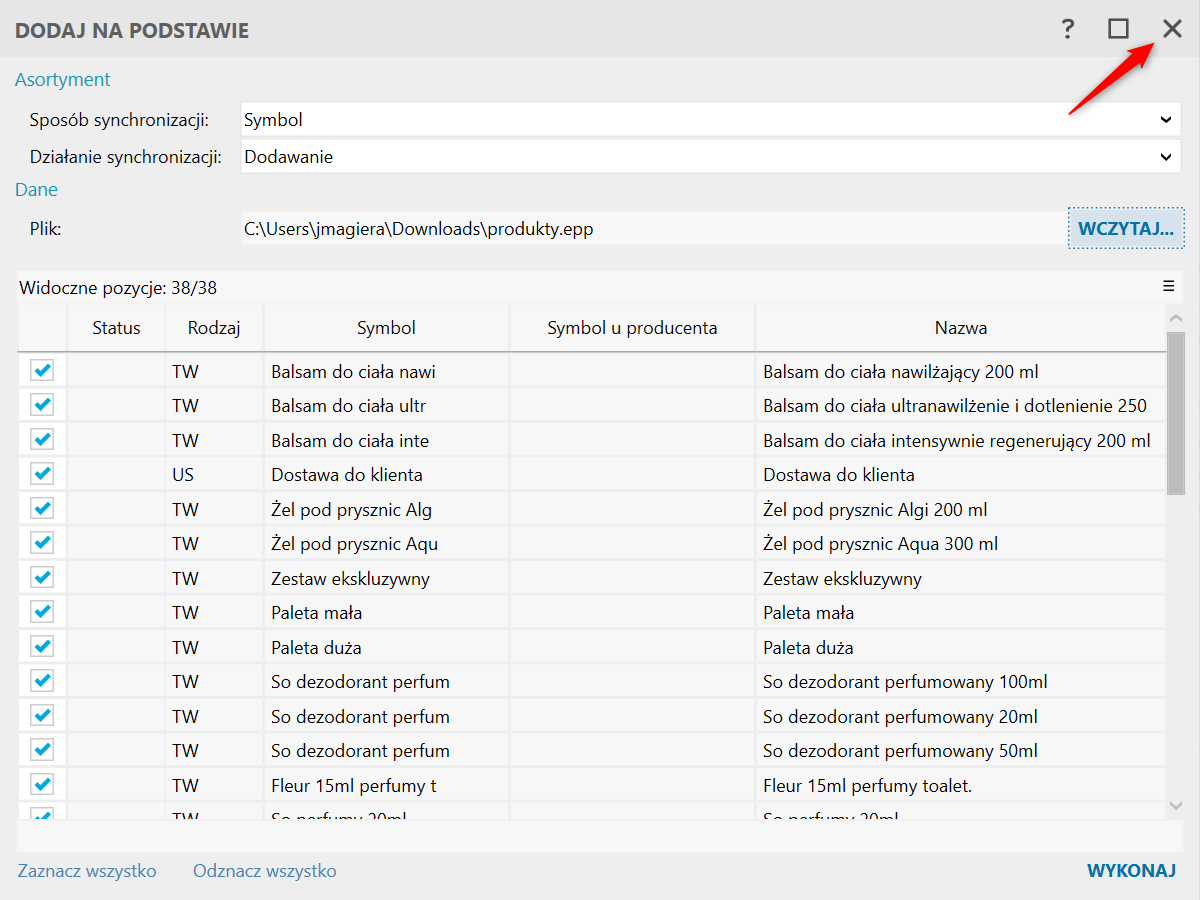
Task: Uncheck the Fleur 15ml perfumy row
Action: 42,784
